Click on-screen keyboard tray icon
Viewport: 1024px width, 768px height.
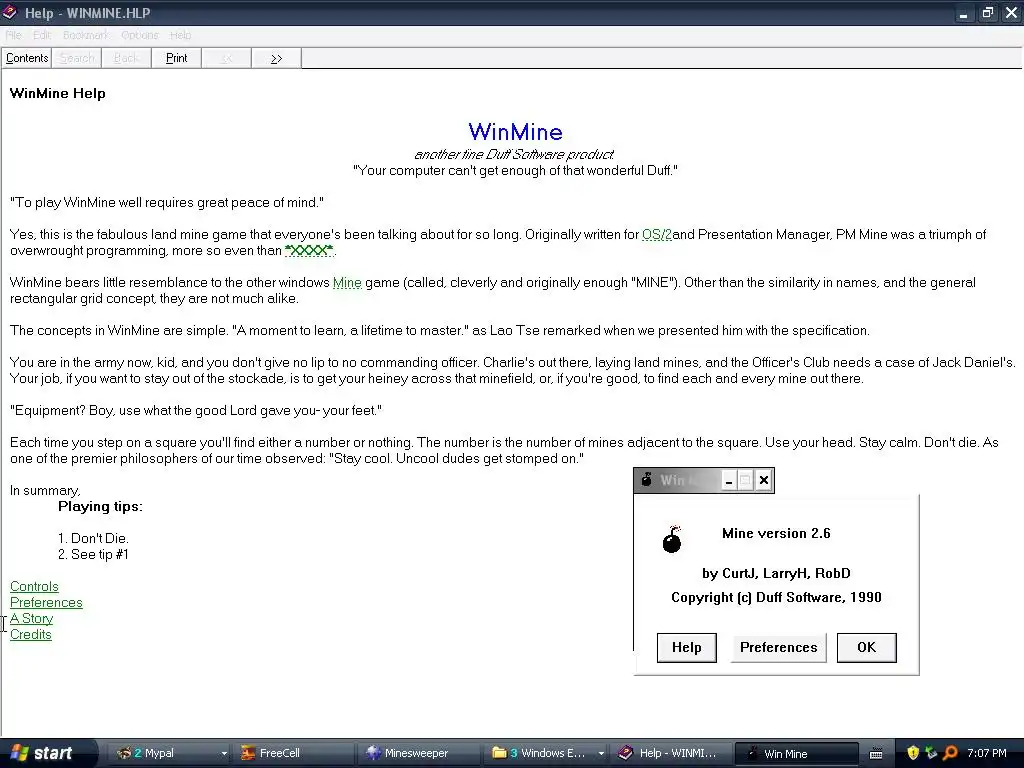point(876,754)
